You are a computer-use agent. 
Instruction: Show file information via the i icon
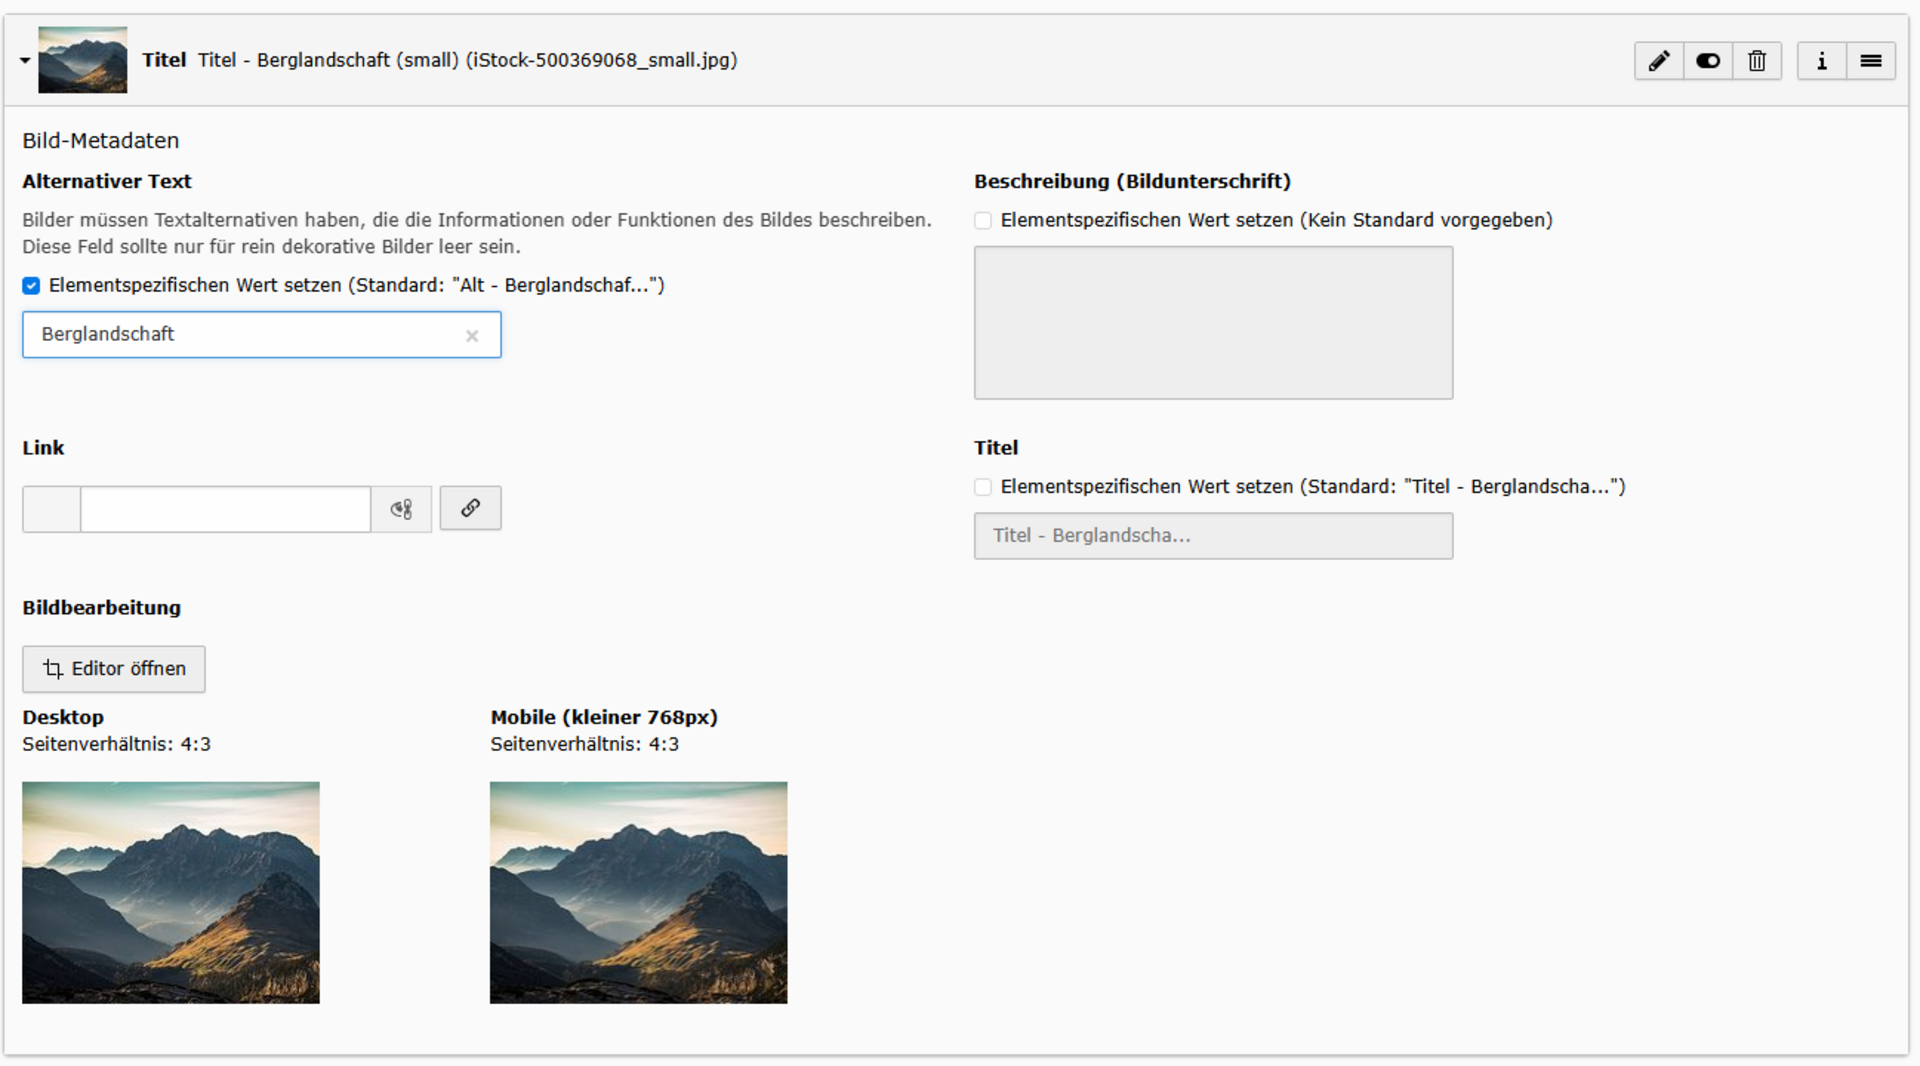[1821, 61]
